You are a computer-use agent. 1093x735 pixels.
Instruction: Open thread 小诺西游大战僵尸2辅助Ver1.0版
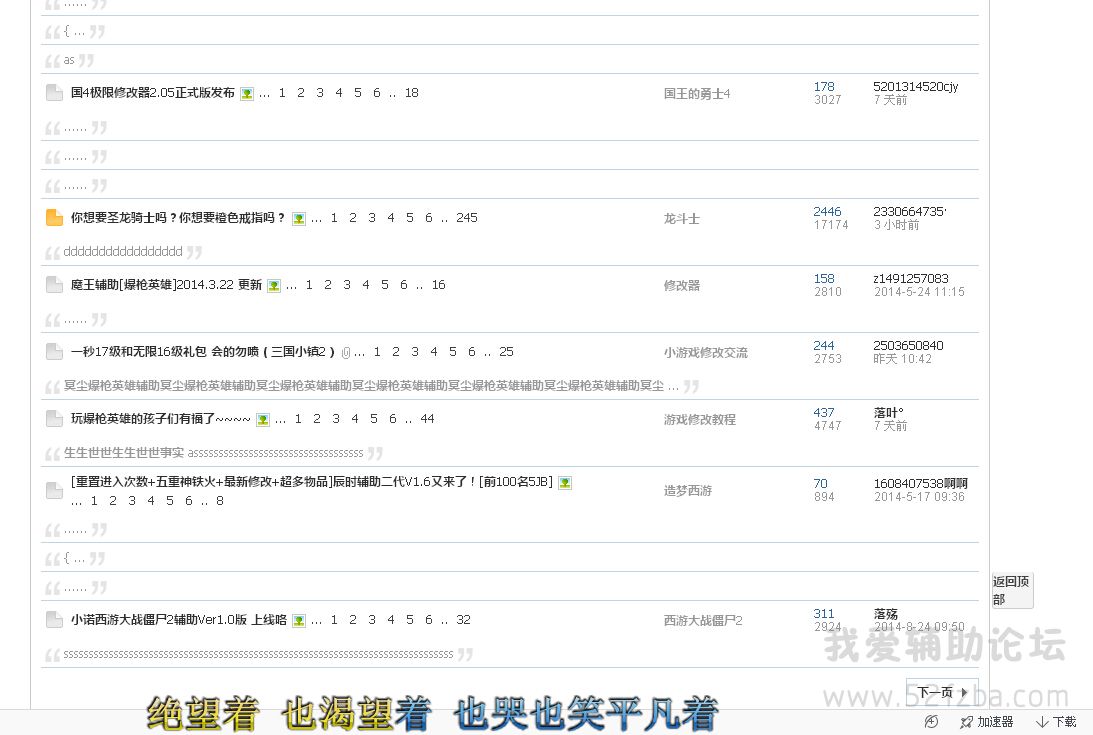pos(178,619)
